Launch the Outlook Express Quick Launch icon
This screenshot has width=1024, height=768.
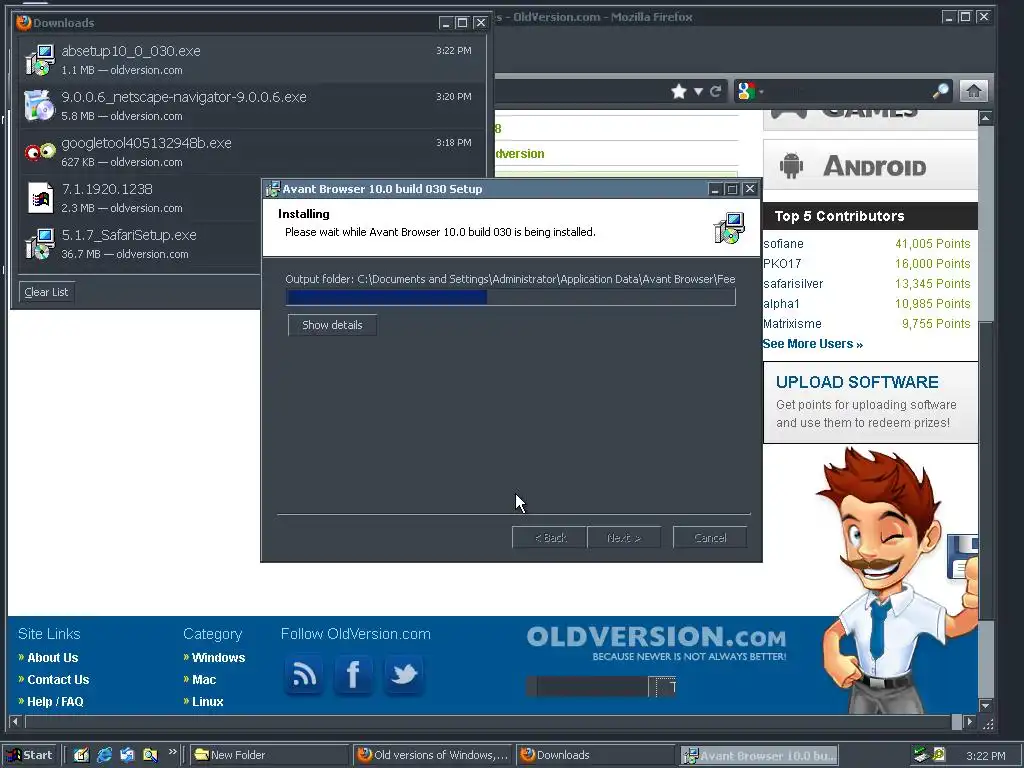[127, 755]
